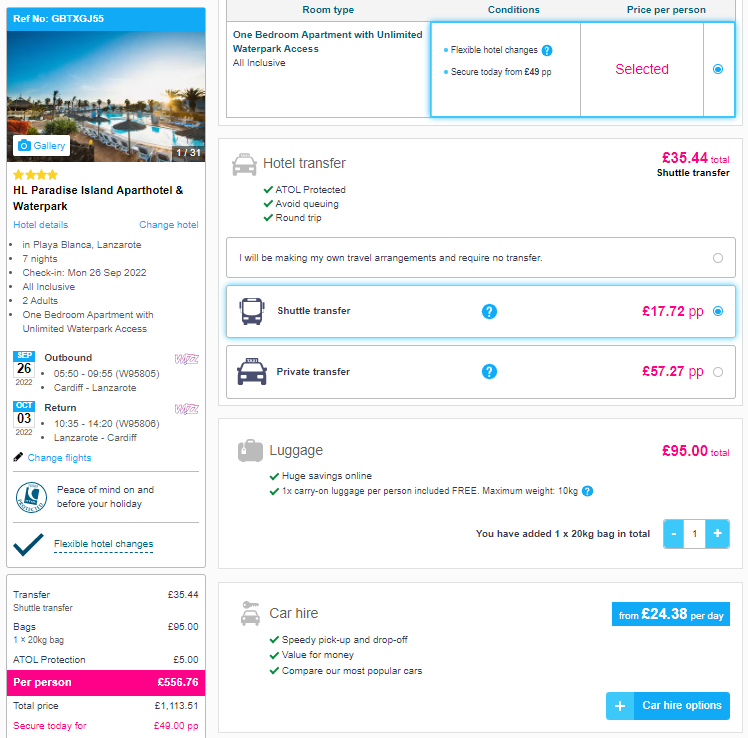Click the £35.44 total transfer price
This screenshot has width=748, height=738.
tap(696, 158)
